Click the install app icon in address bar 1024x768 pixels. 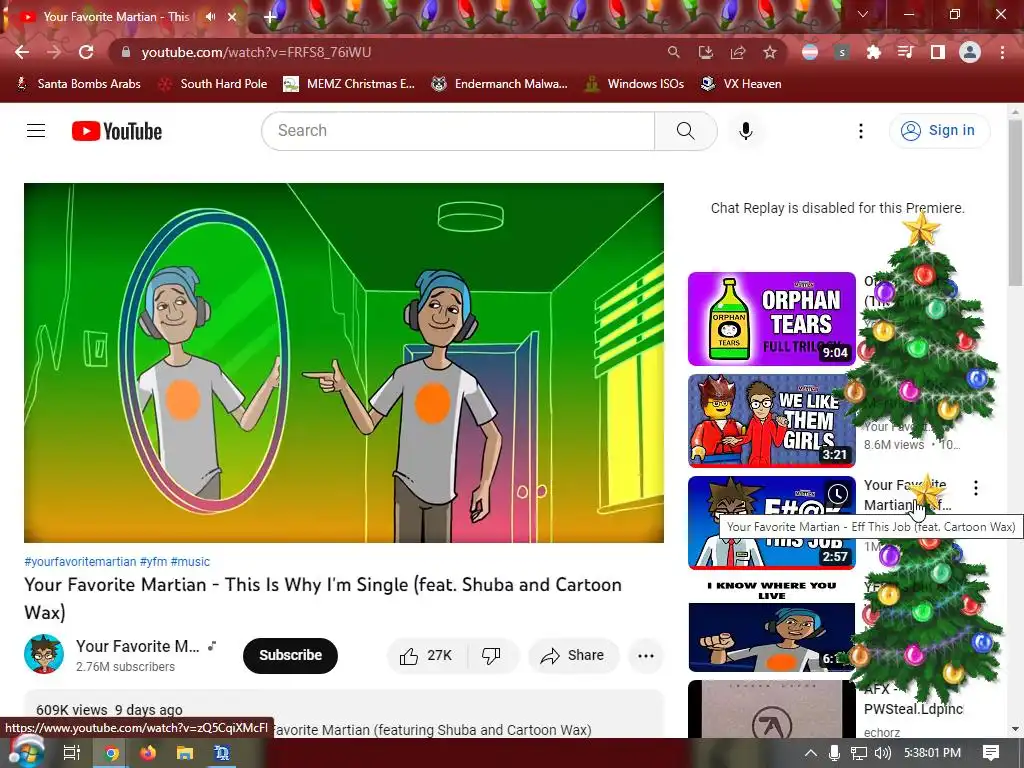click(x=705, y=52)
